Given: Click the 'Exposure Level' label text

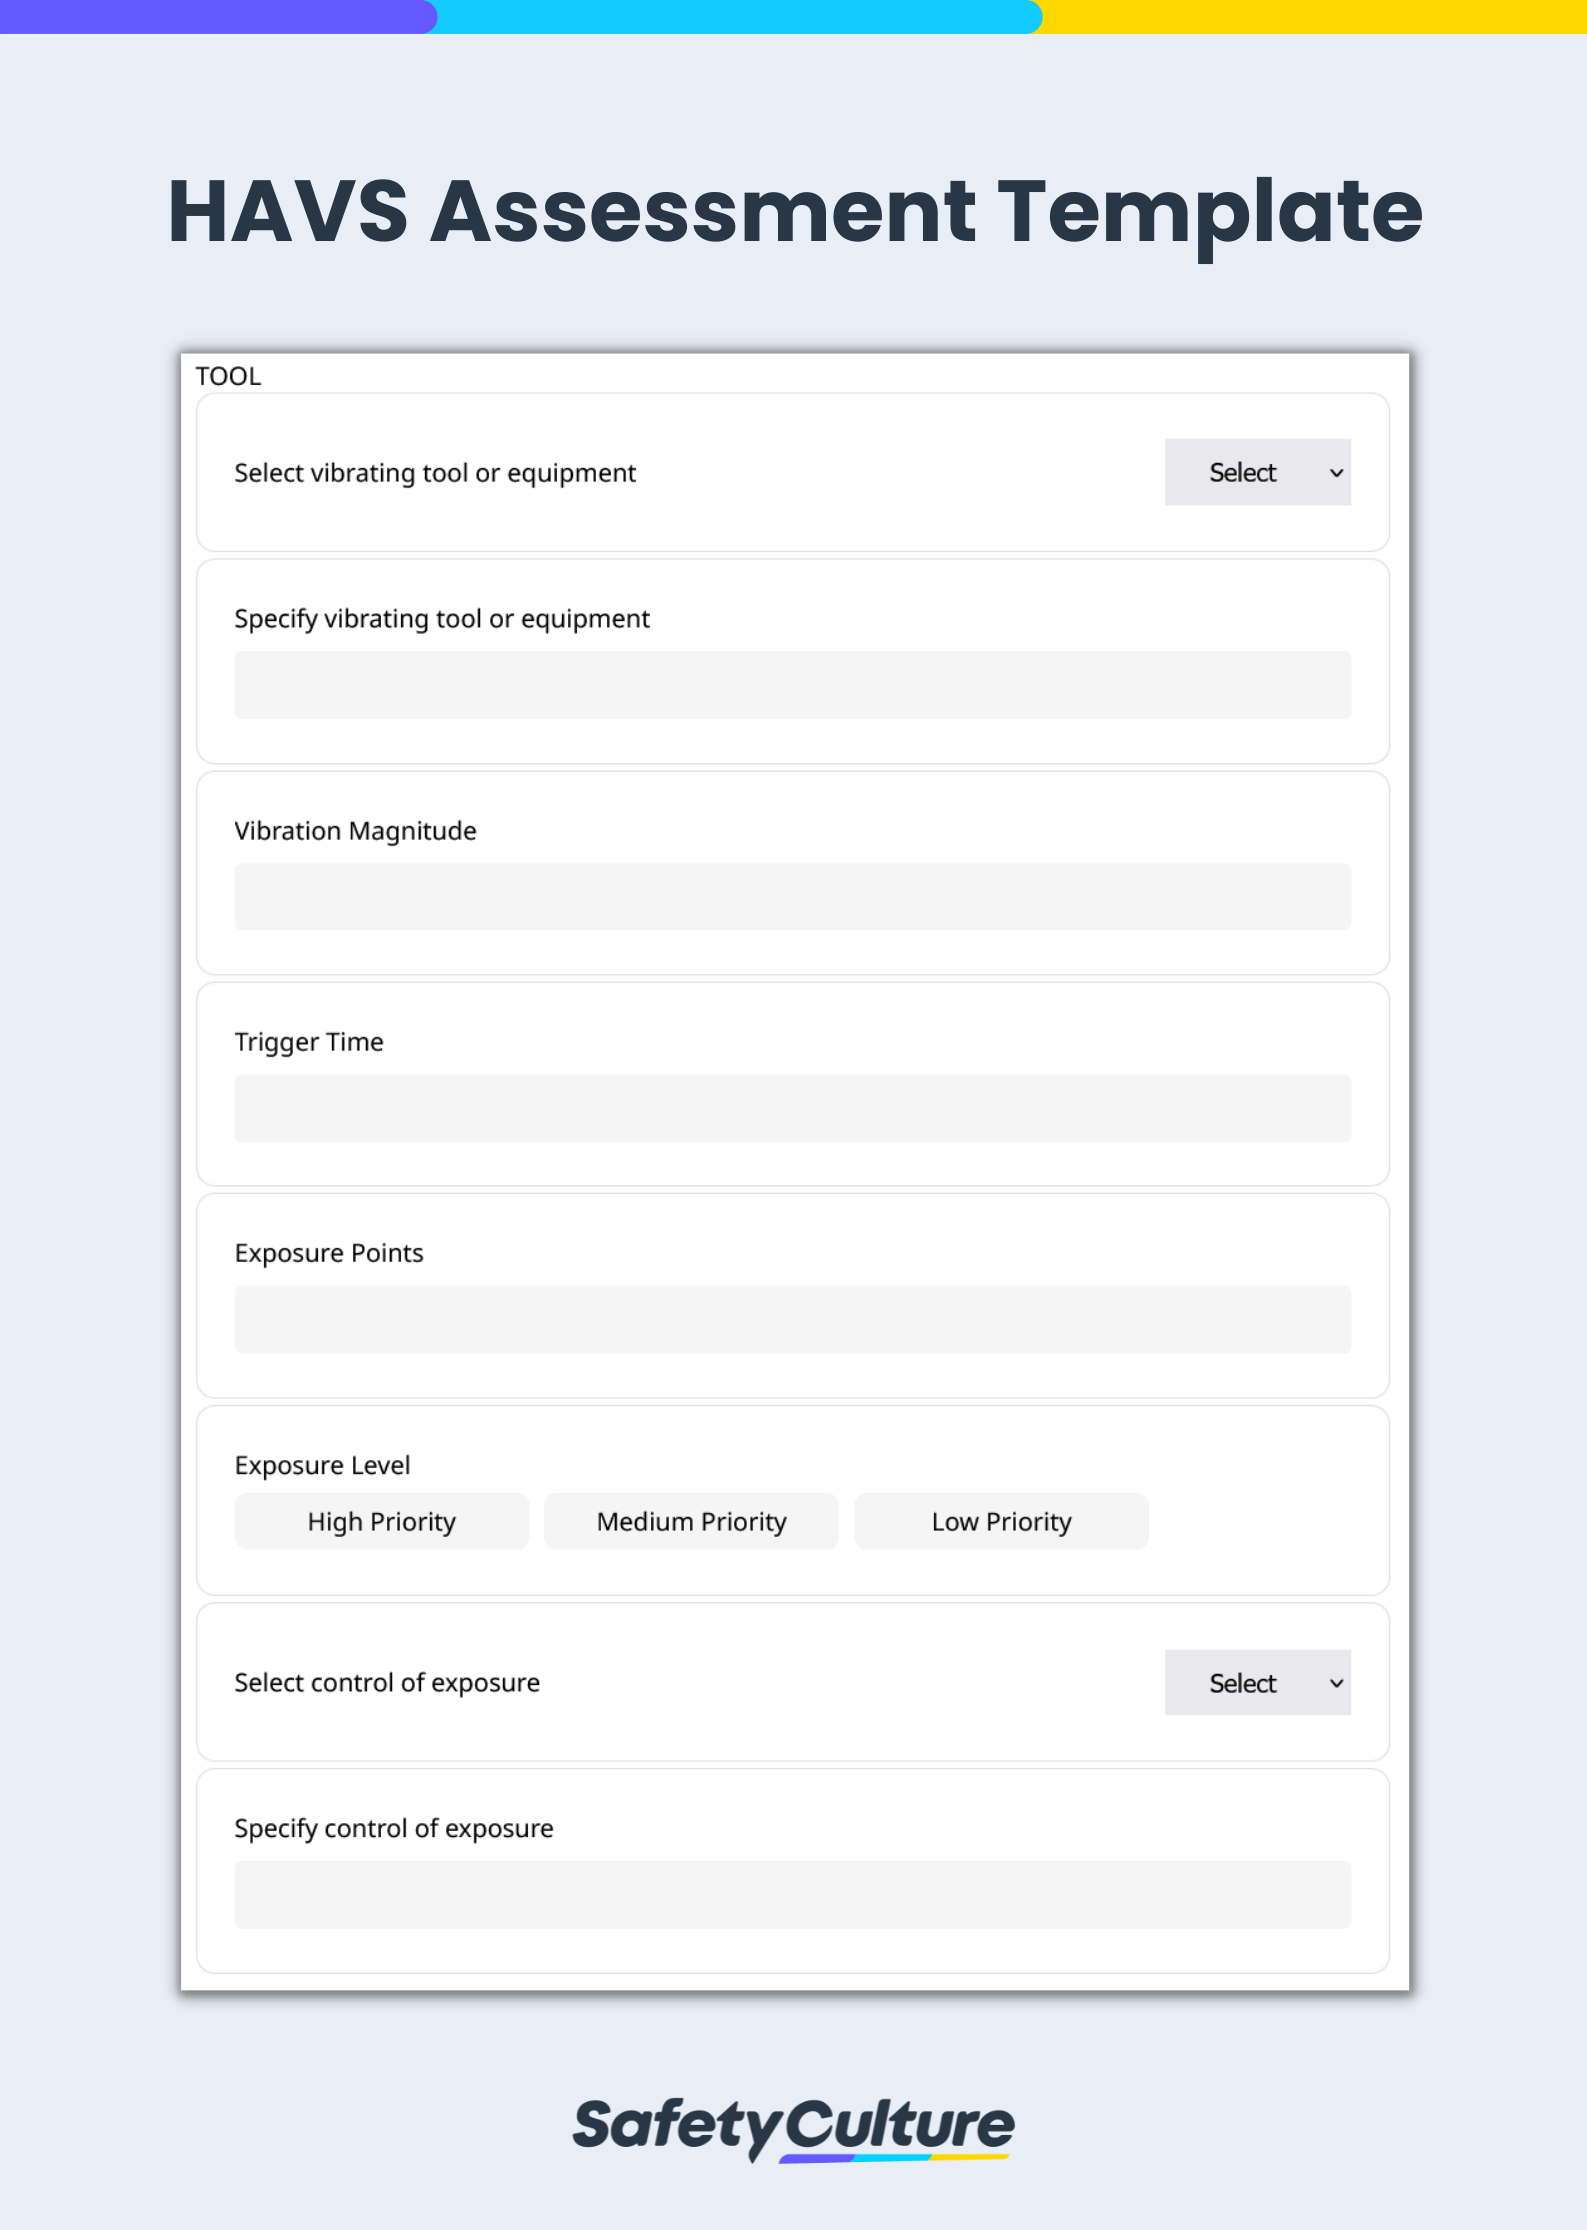Looking at the screenshot, I should coord(322,1465).
